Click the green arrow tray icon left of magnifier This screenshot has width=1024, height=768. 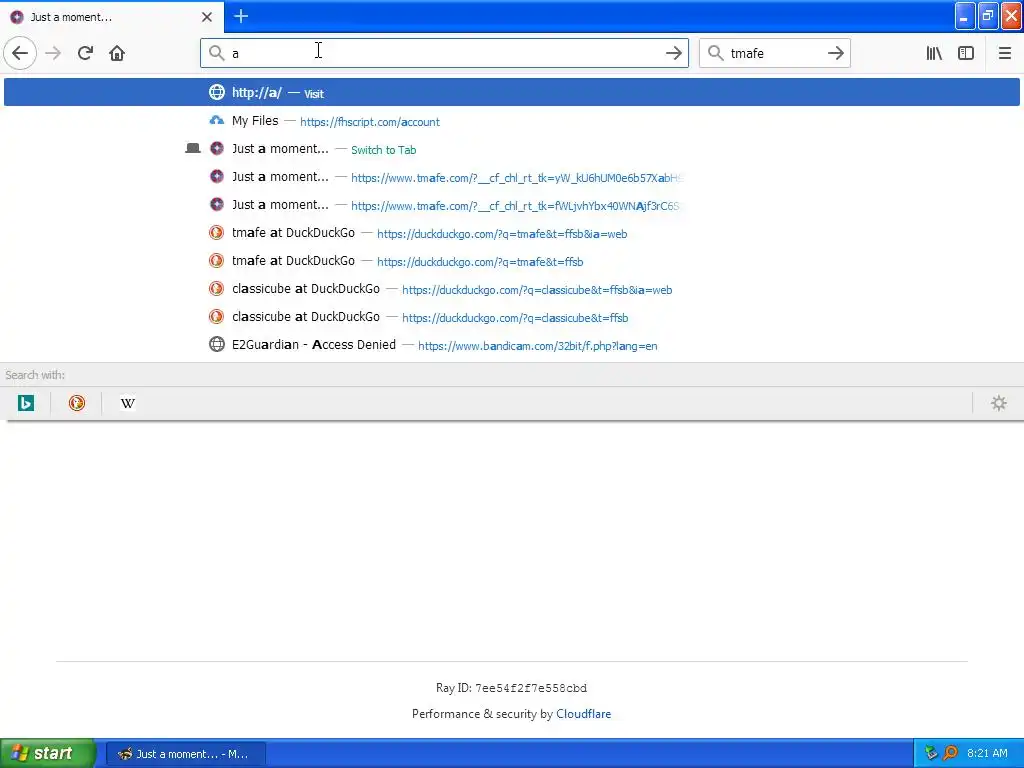coord(931,753)
